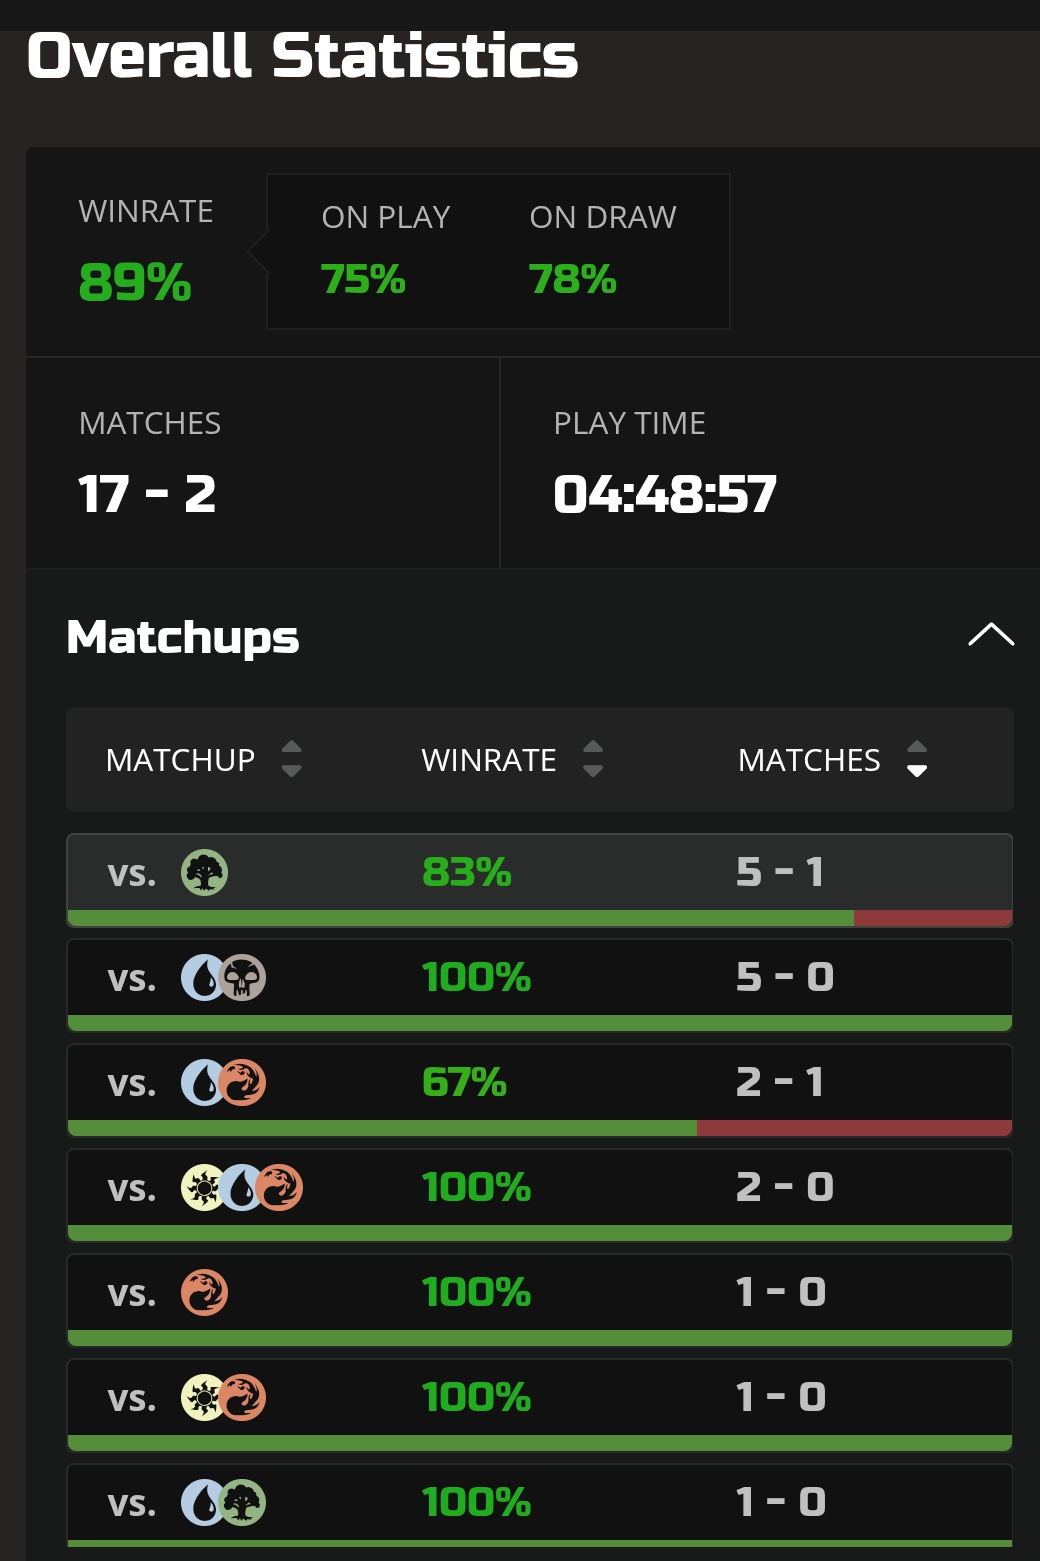Click the overall Winrate 89% stat
Image resolution: width=1040 pixels, height=1561 pixels.
tap(135, 282)
